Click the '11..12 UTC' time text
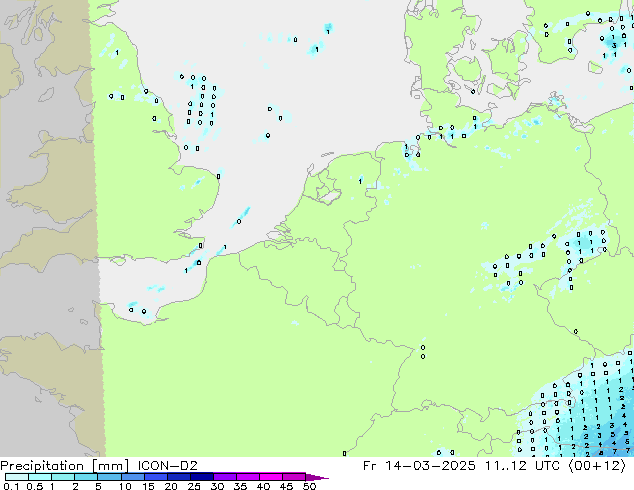Screen dimensions: 634x490 [x=522, y=465]
